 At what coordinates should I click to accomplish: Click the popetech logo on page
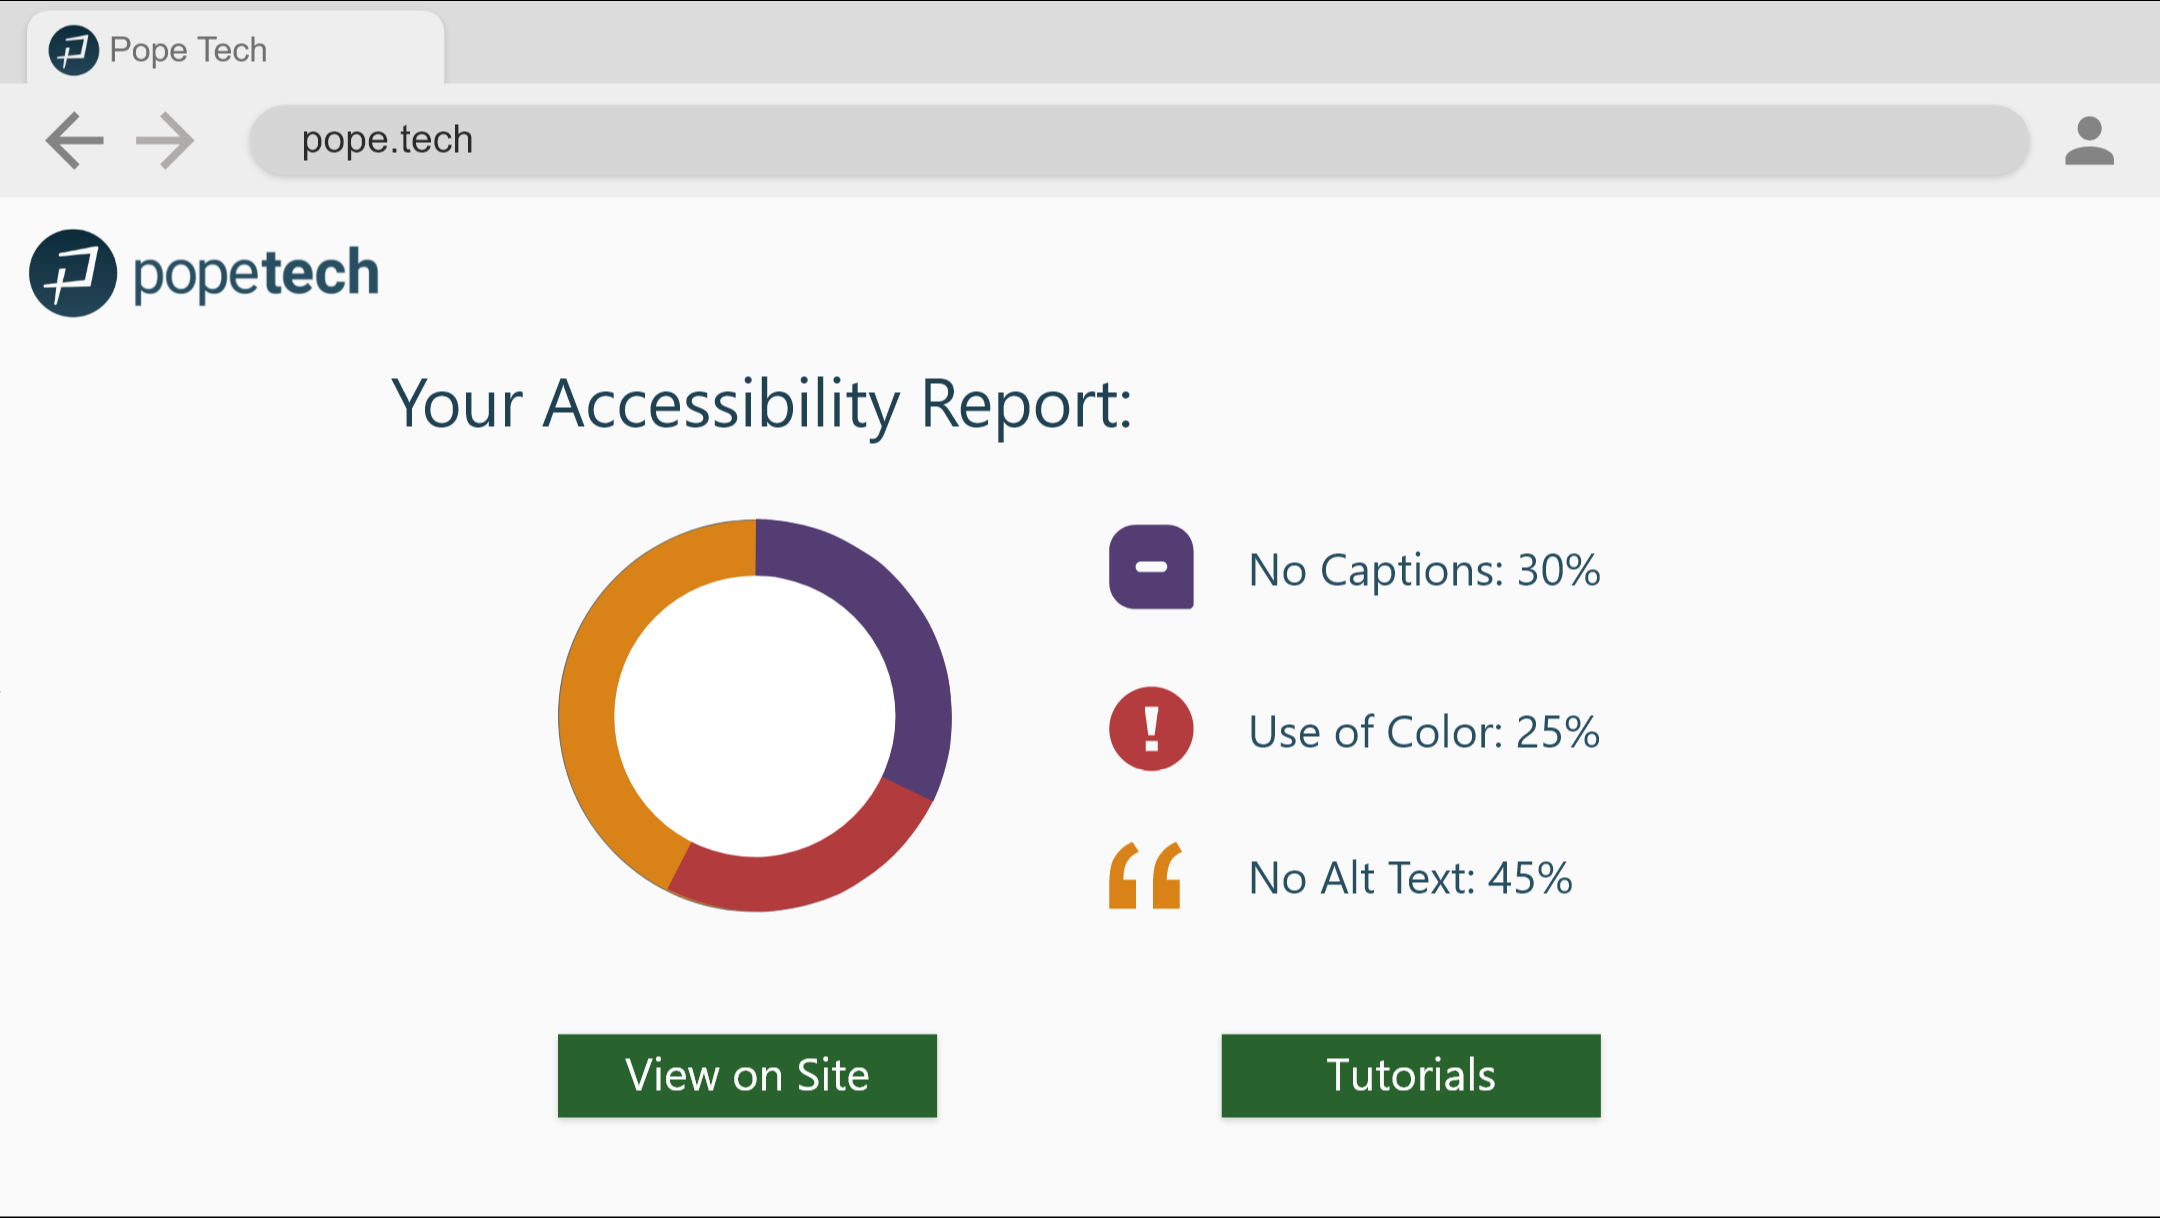click(x=205, y=273)
